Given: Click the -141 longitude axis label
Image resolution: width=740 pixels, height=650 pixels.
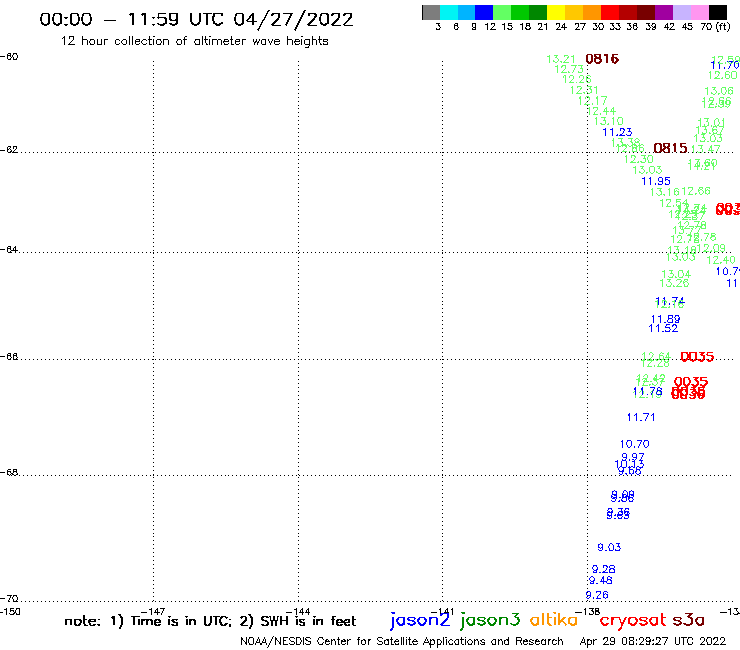Looking at the screenshot, I should pyautogui.click(x=442, y=612).
